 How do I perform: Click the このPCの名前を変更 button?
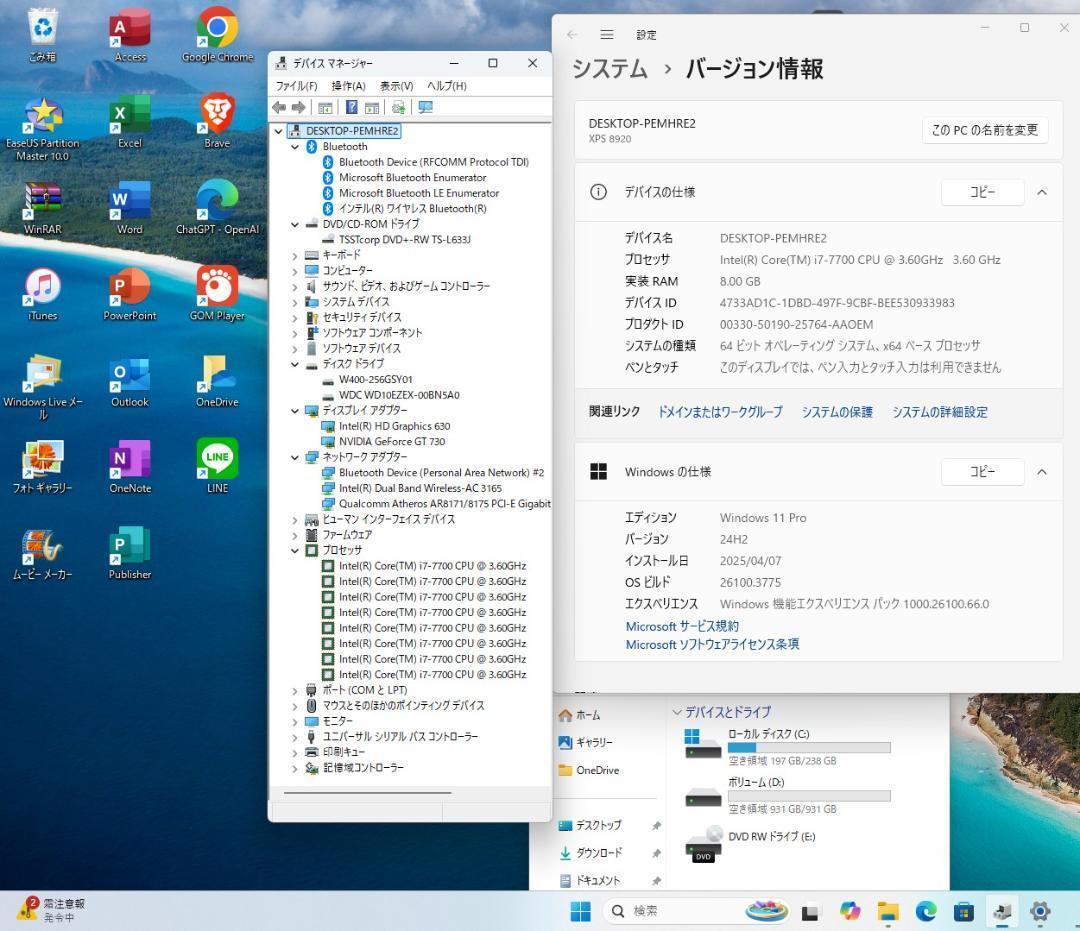click(x=984, y=129)
